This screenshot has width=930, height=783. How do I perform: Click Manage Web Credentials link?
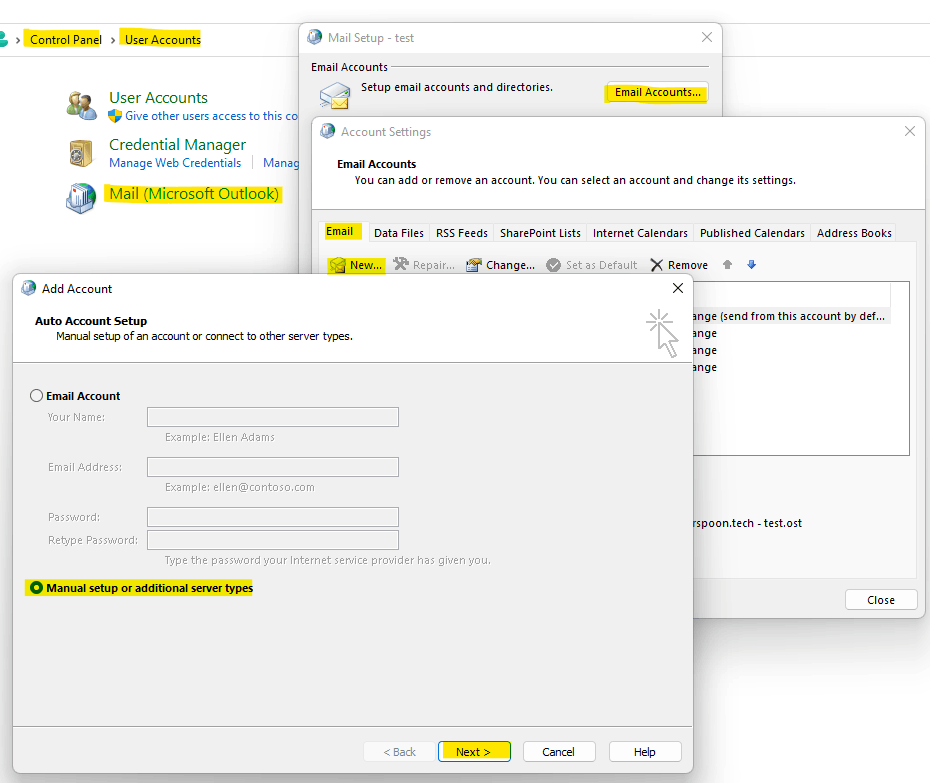coord(175,163)
